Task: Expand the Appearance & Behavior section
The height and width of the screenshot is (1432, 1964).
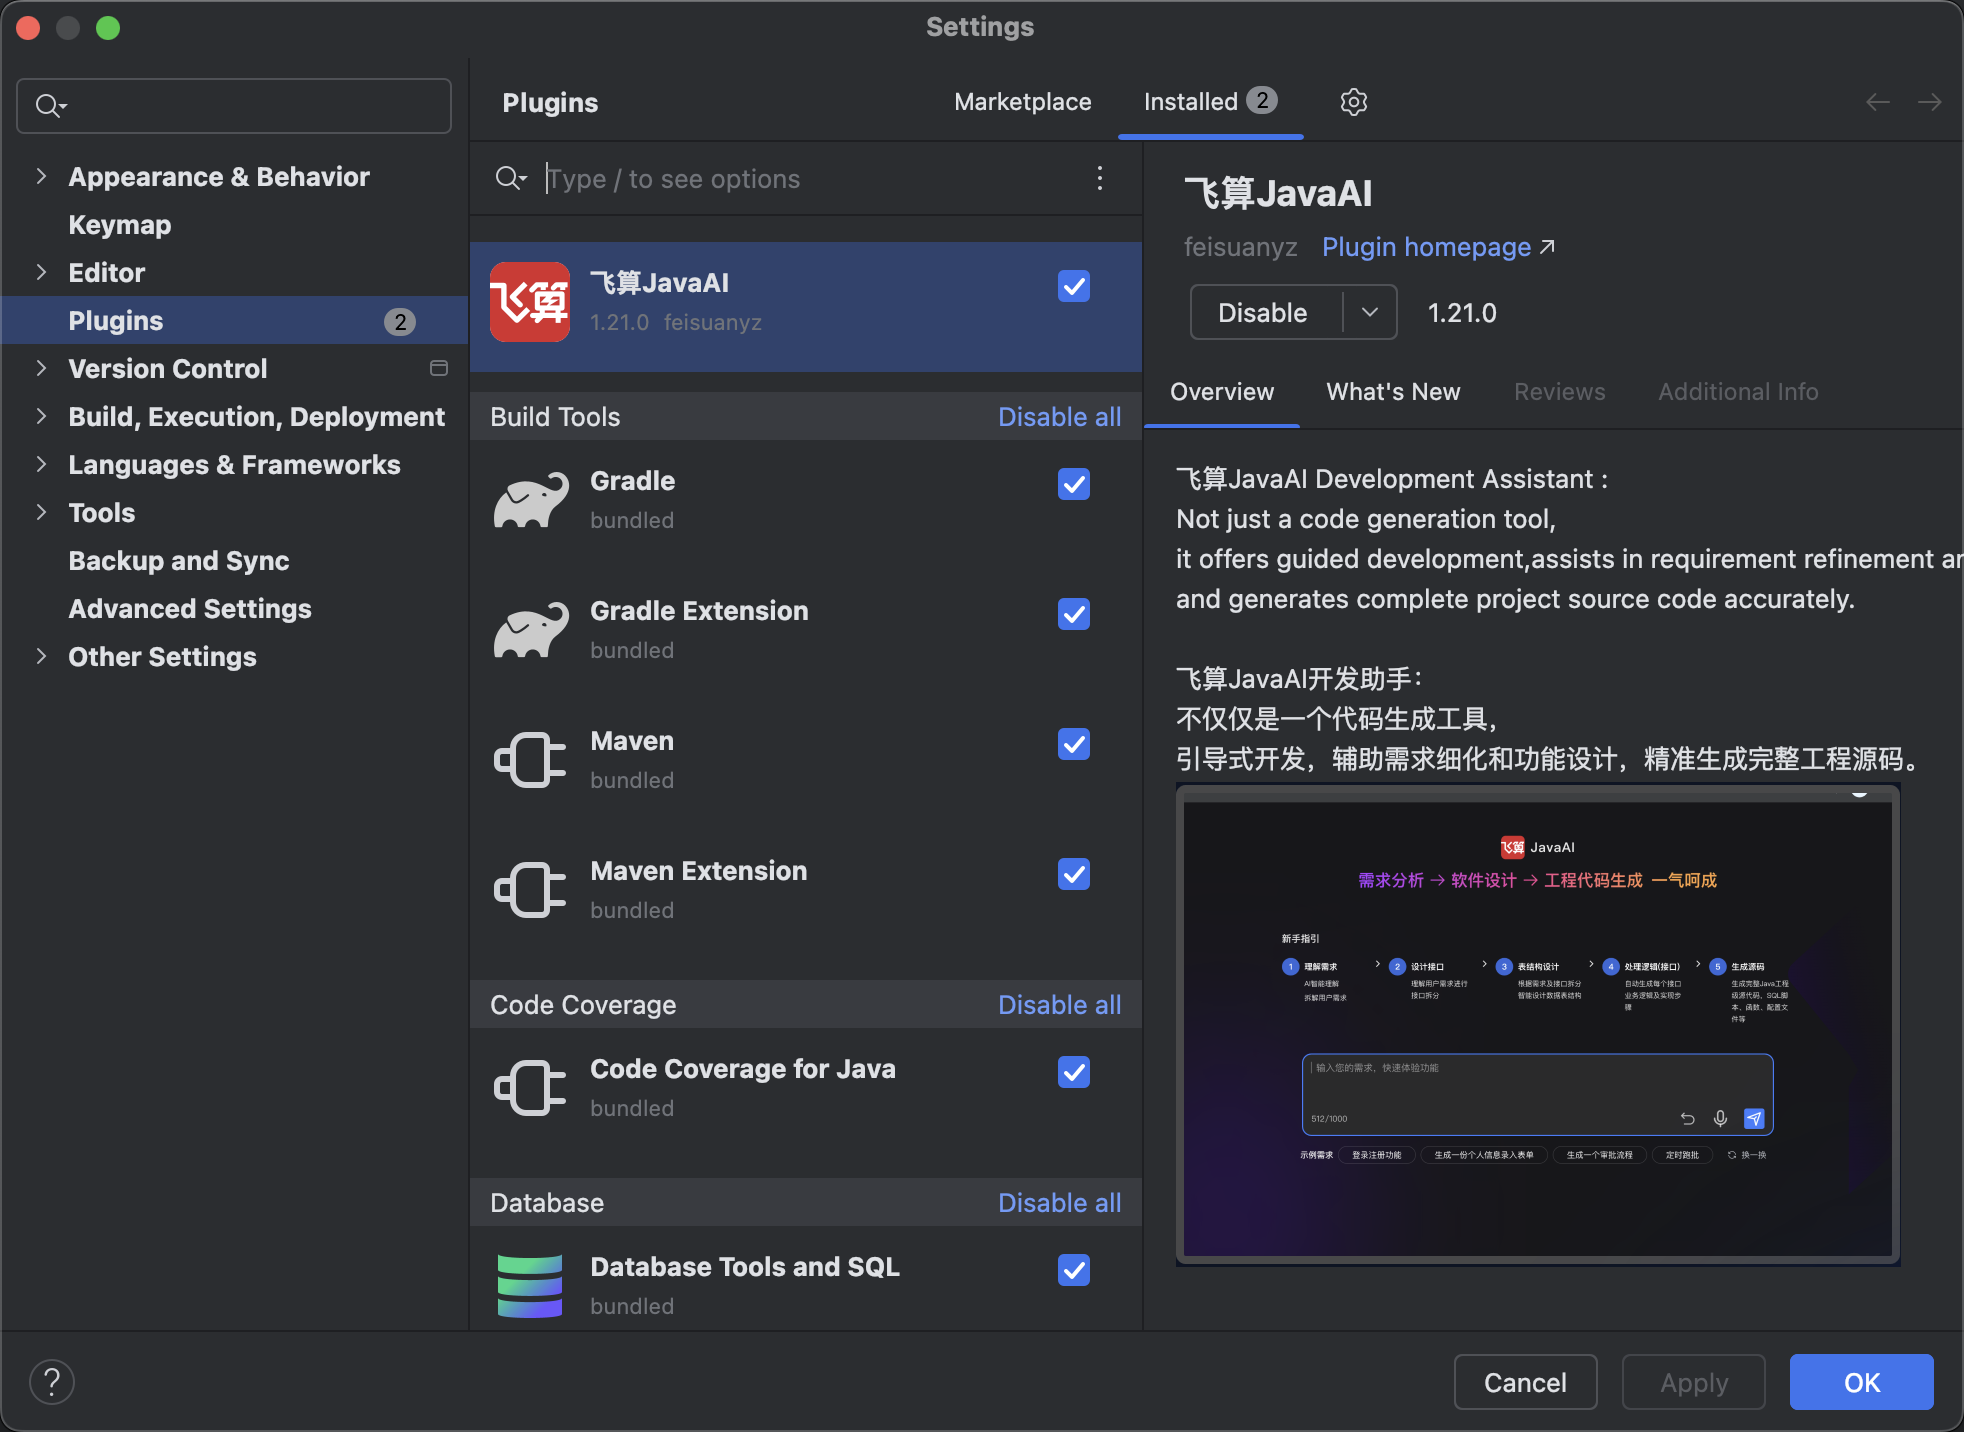Action: coord(41,176)
